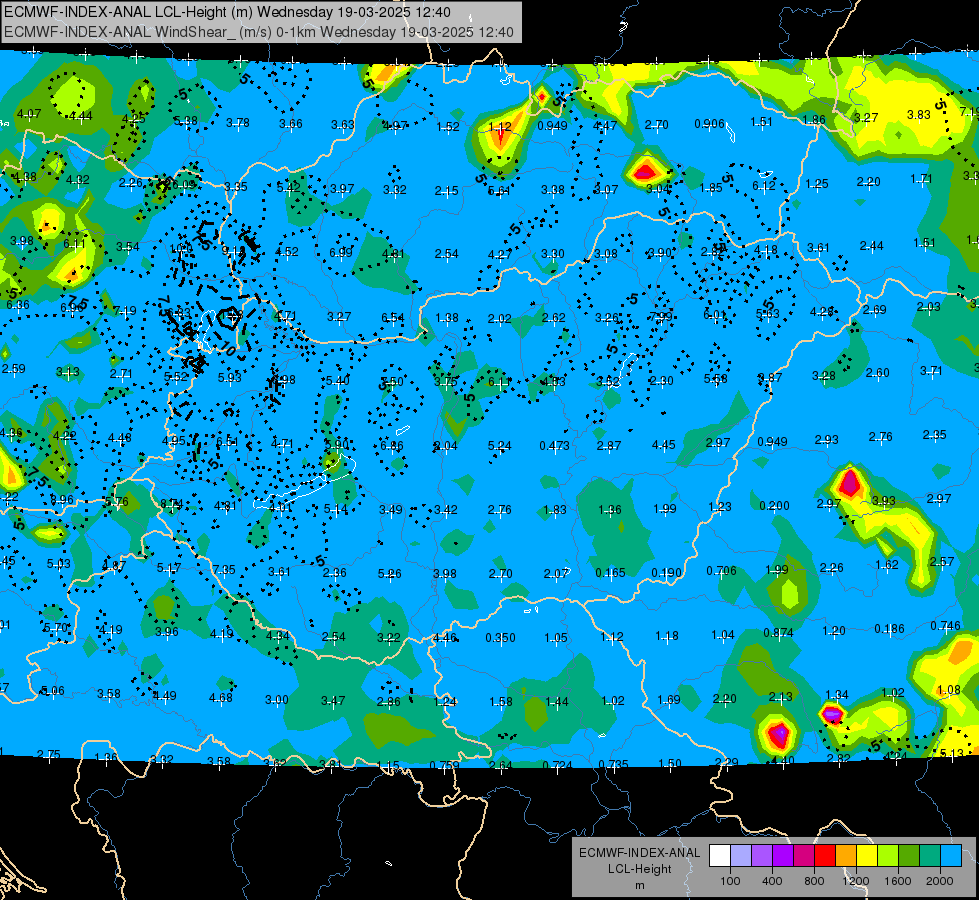Click the wind shear value 0.759
Image resolution: width=979 pixels, height=900 pixels.
click(445, 765)
